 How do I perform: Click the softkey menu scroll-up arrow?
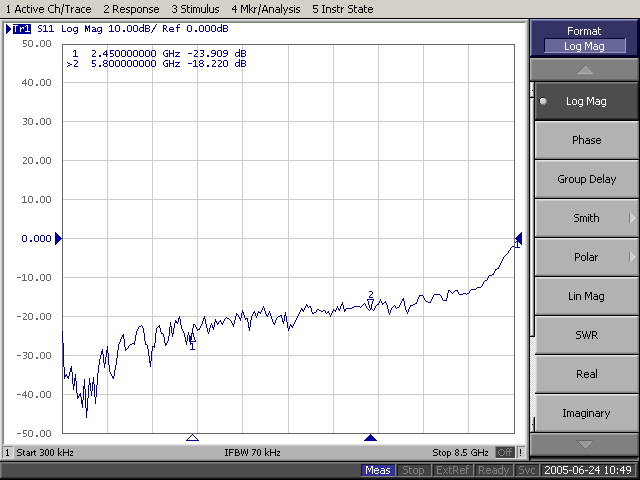tap(584, 70)
